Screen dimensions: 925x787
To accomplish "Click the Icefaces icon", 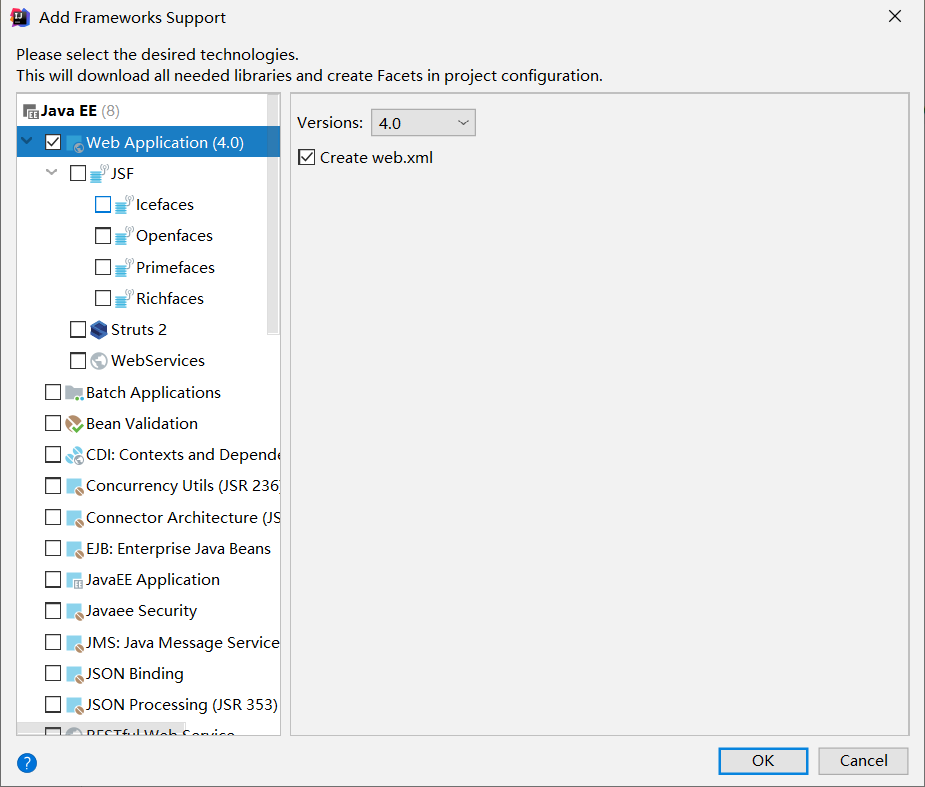I will [124, 204].
